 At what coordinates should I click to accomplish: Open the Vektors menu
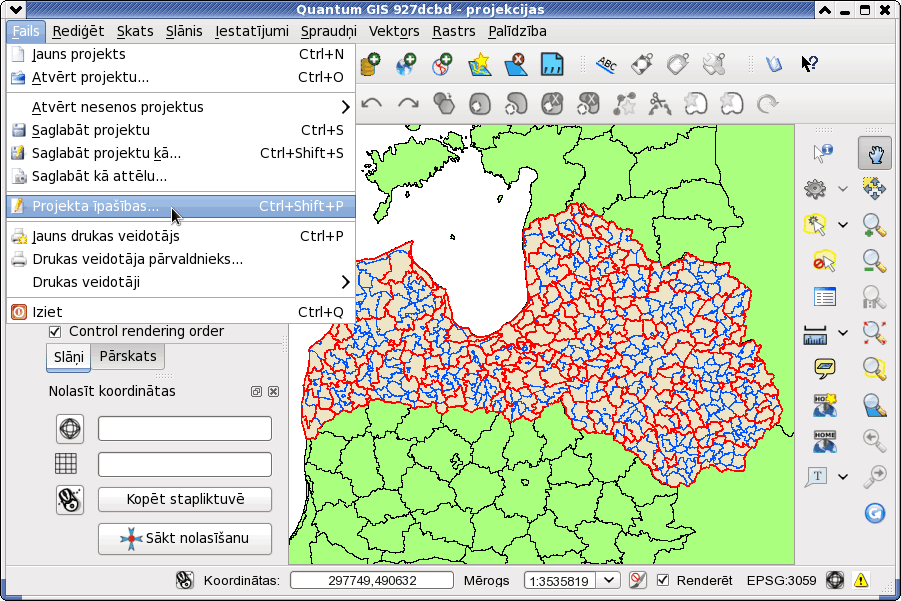click(x=394, y=31)
